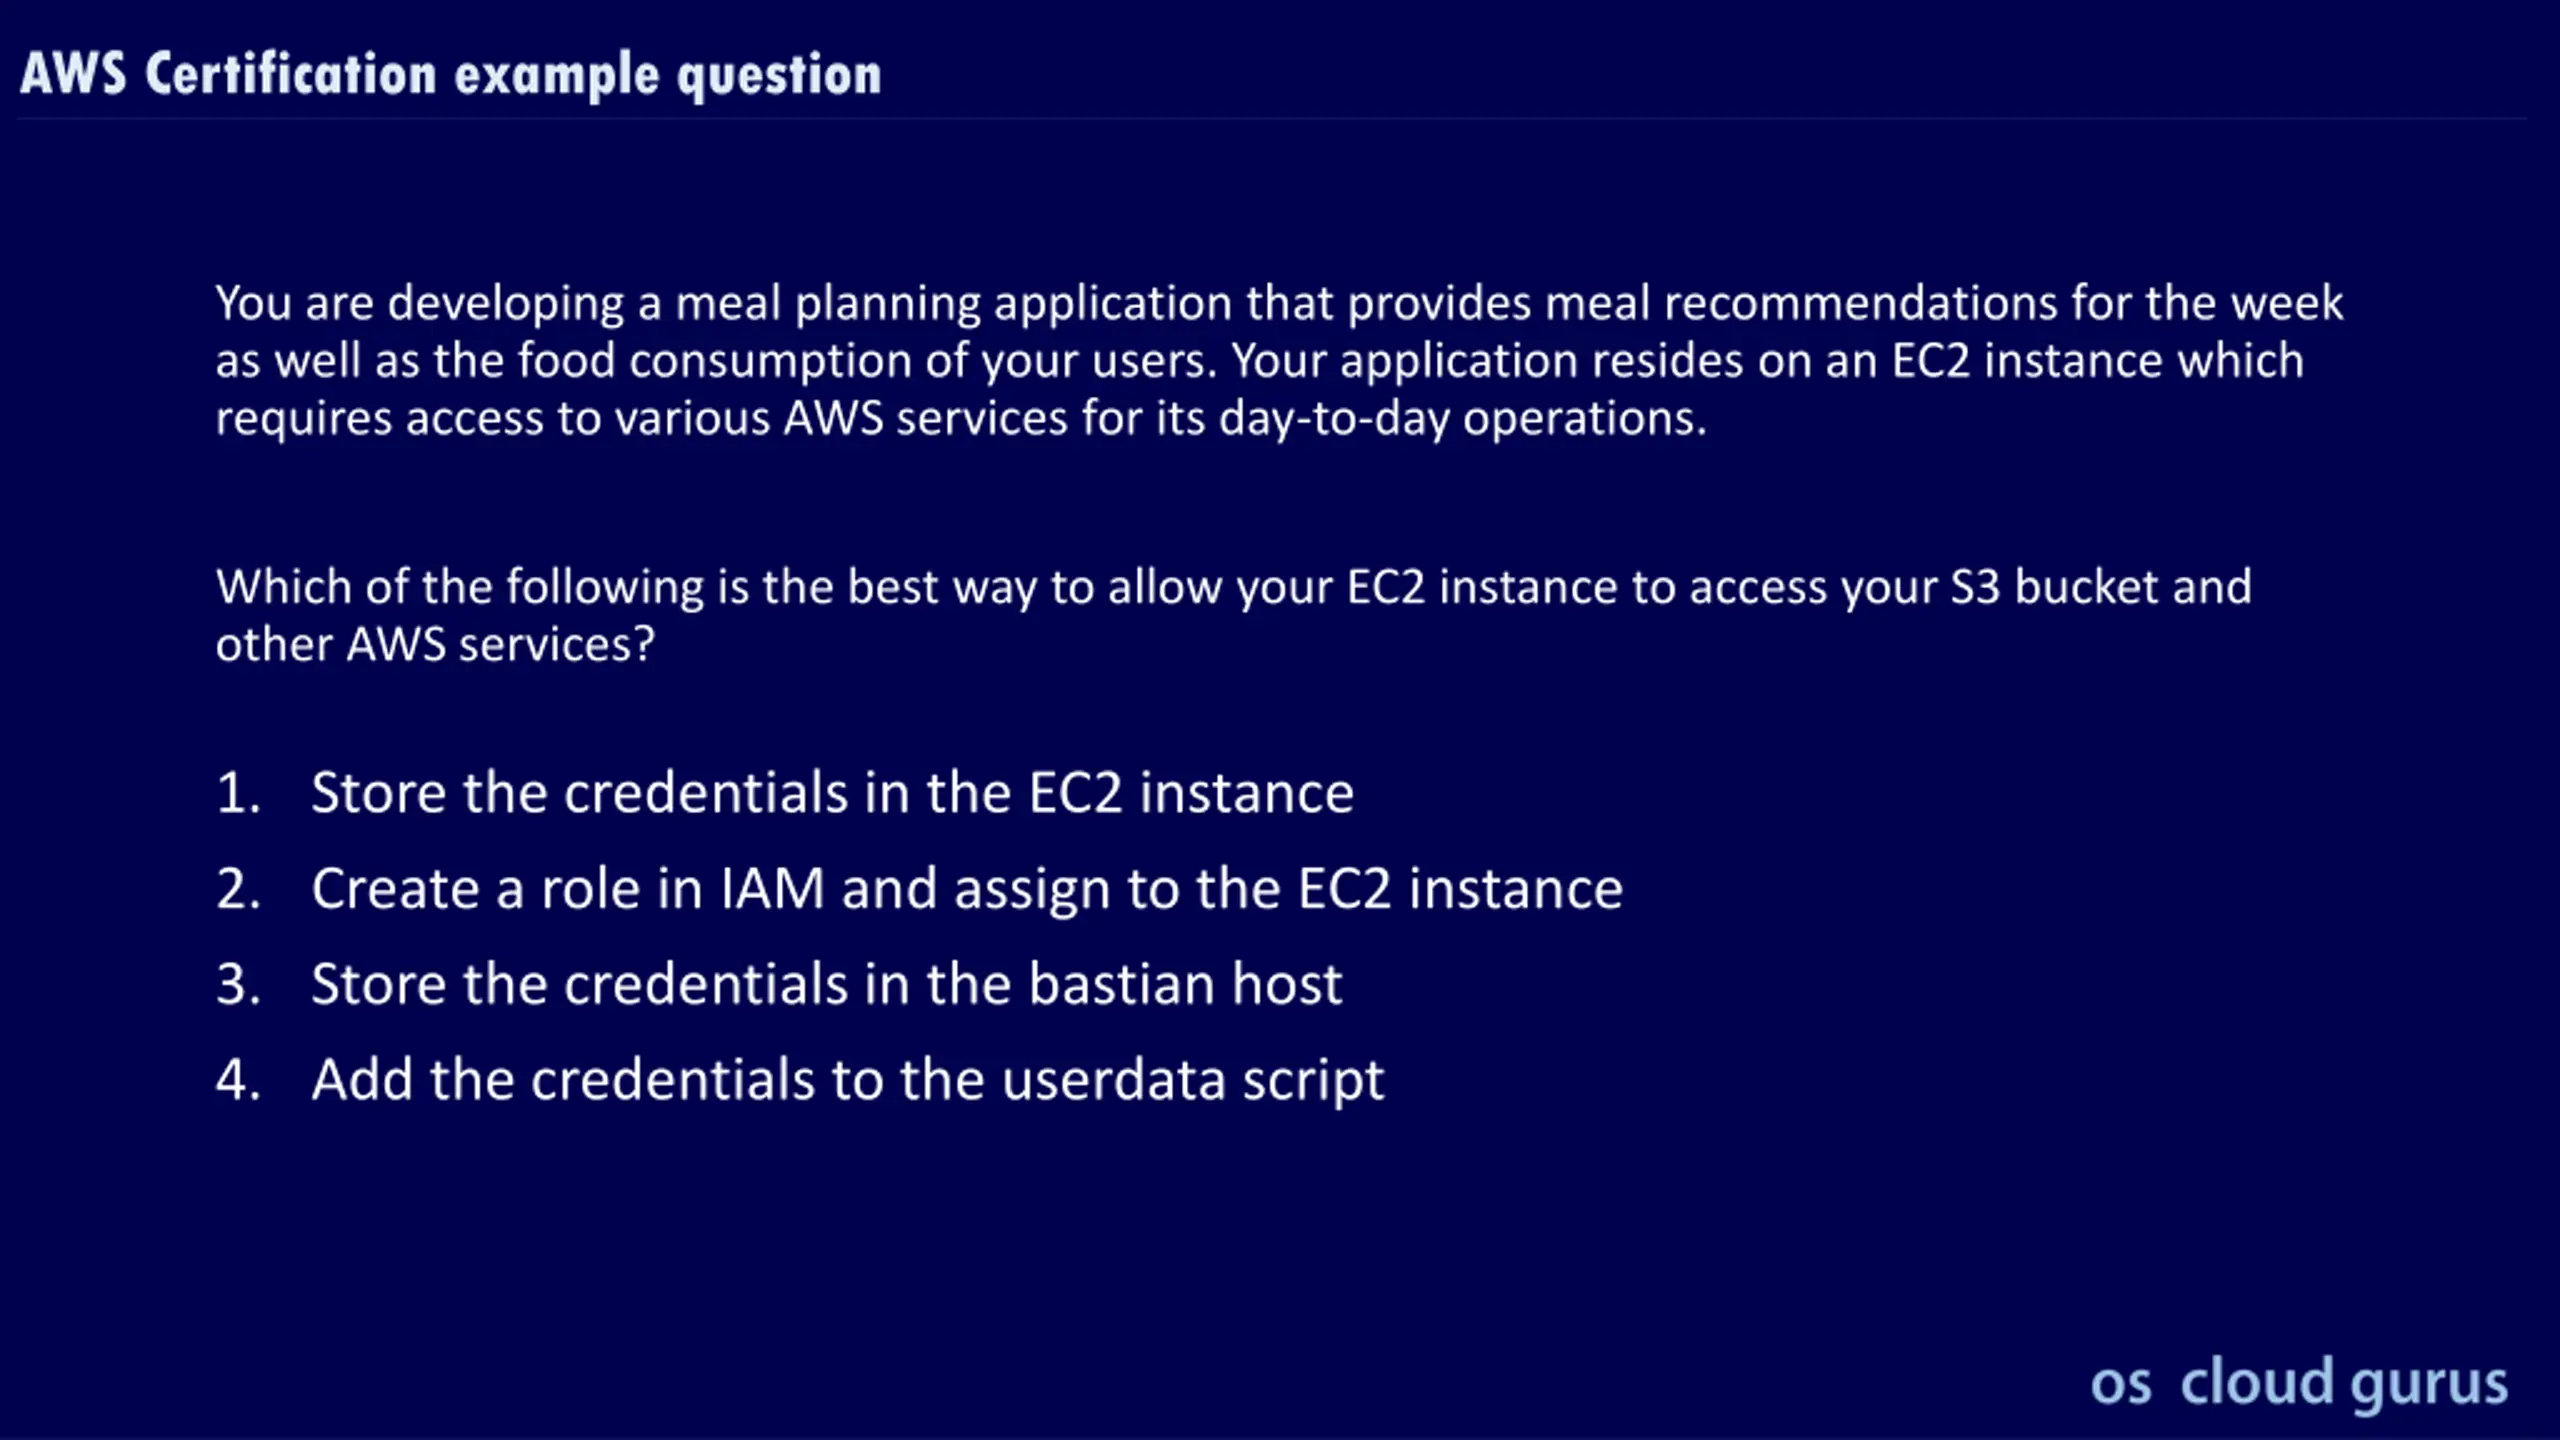Click the number 2 list marker

[x=238, y=889]
